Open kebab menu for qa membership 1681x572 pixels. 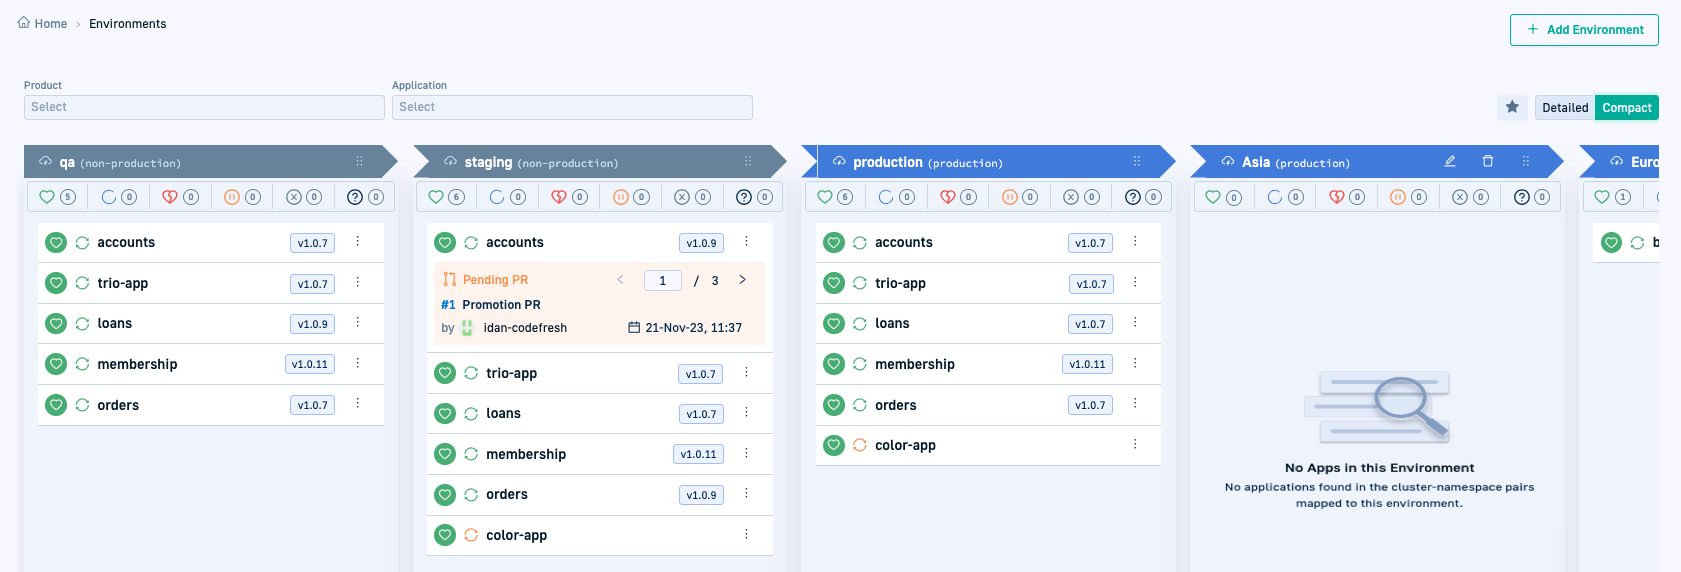358,364
